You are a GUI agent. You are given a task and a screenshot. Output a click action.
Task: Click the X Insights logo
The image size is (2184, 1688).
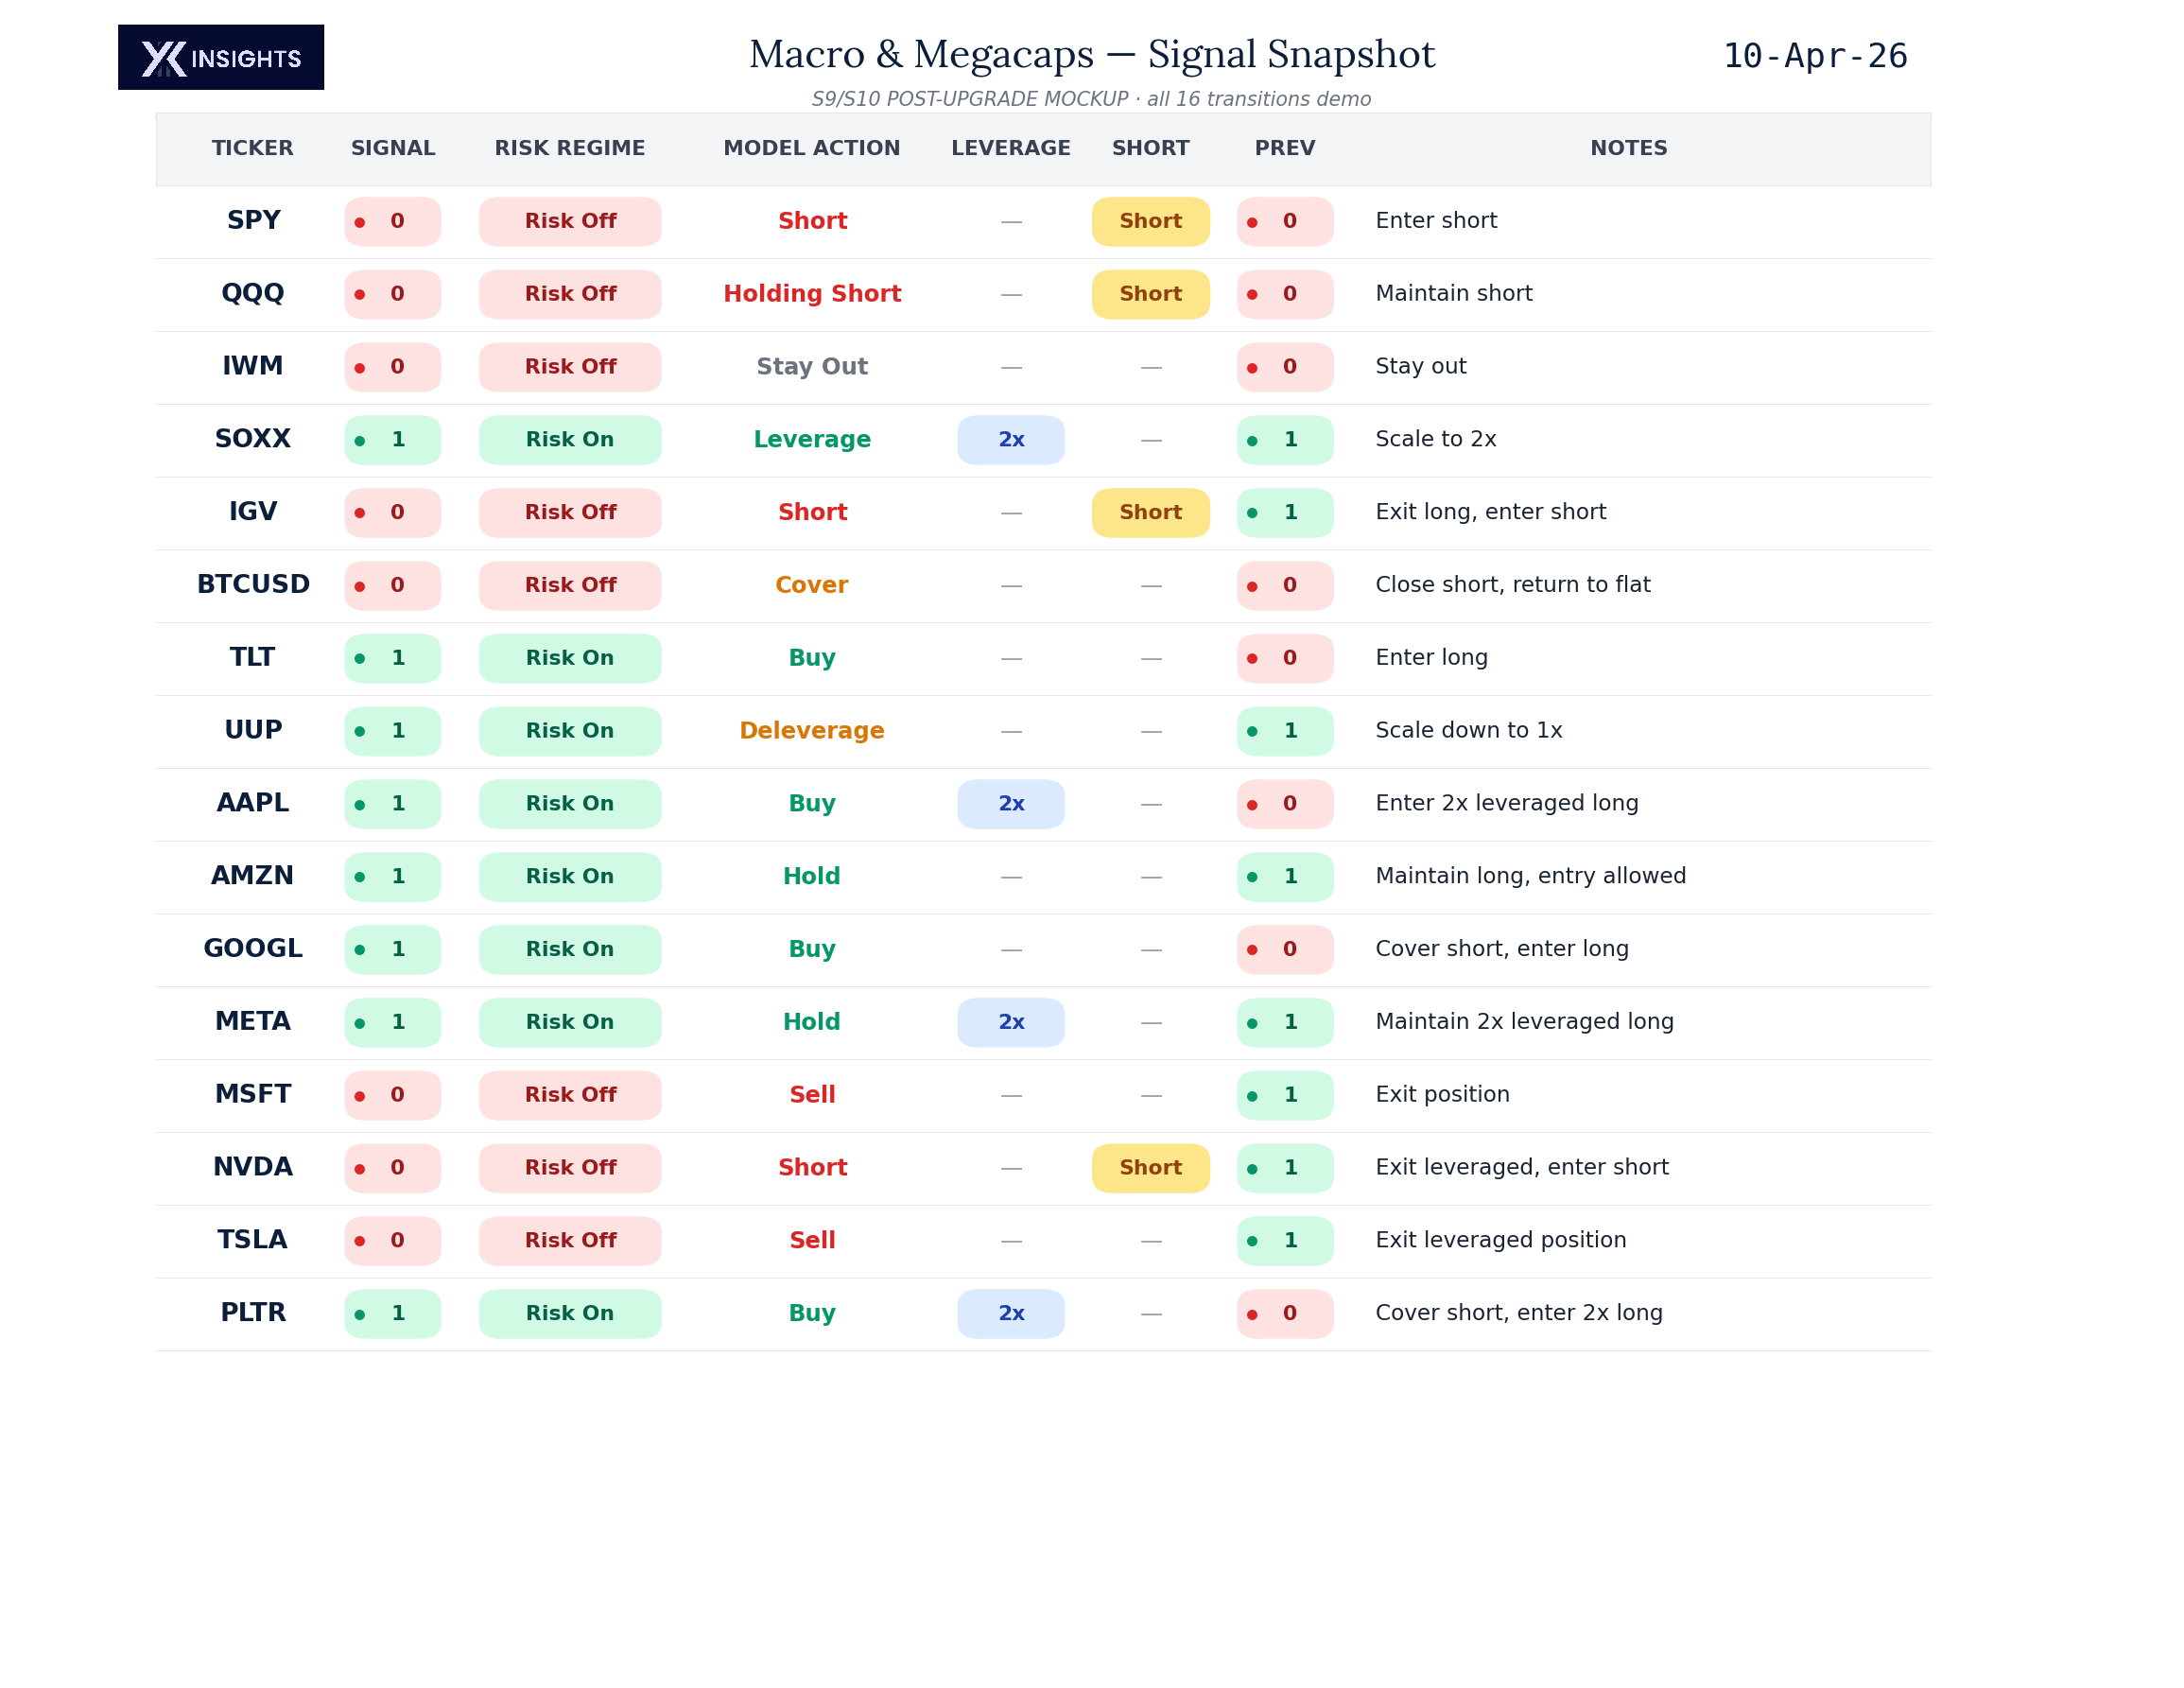click(221, 57)
